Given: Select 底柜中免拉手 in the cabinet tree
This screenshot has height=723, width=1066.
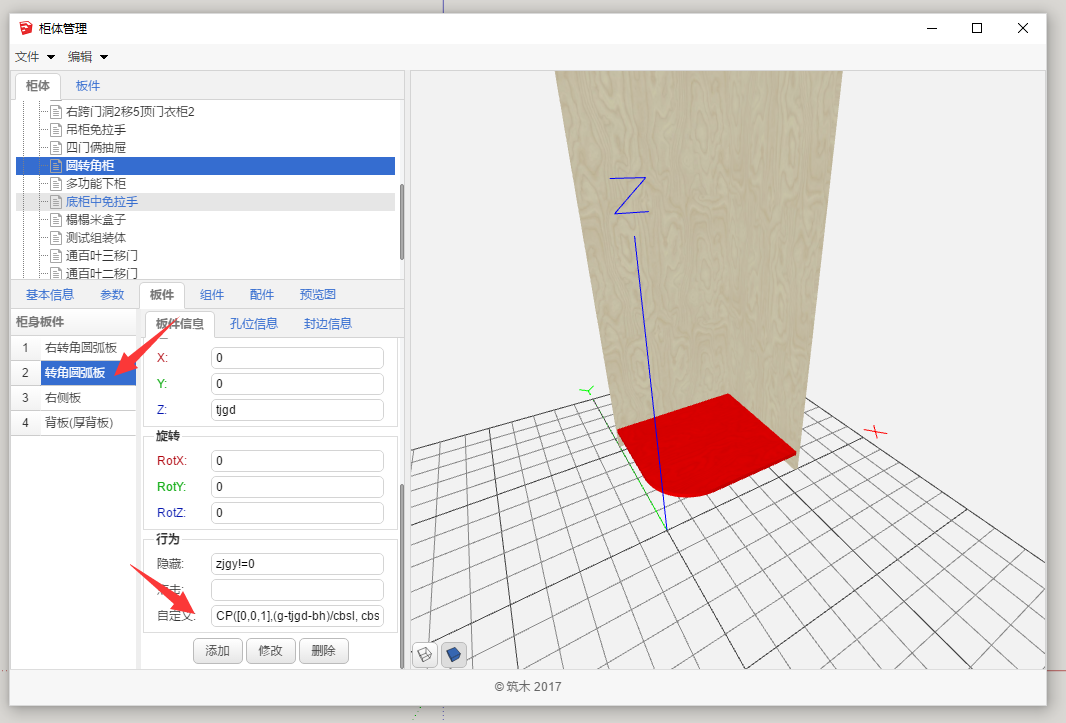Looking at the screenshot, I should click(102, 202).
